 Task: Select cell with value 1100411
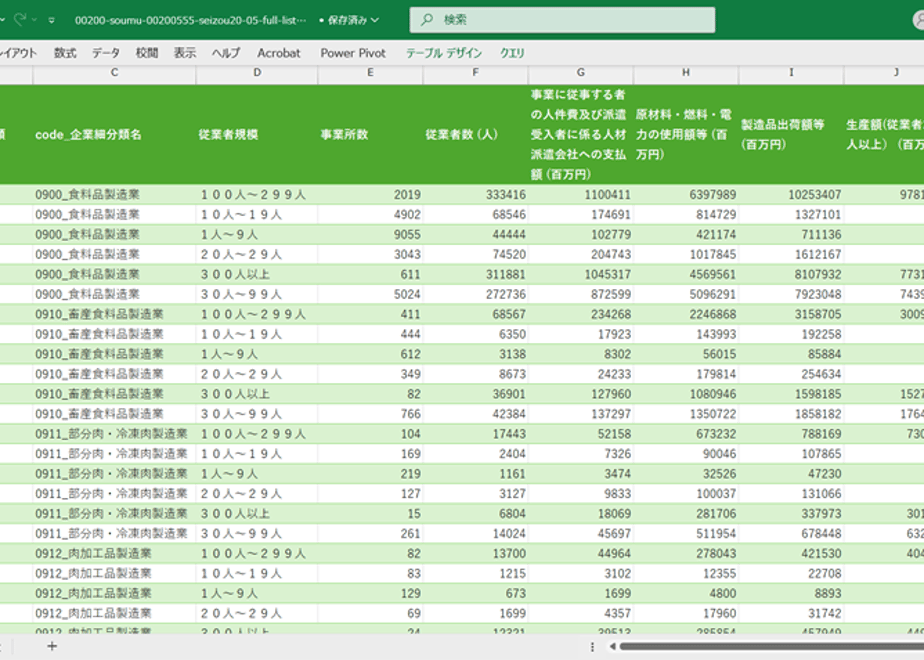tap(580, 194)
